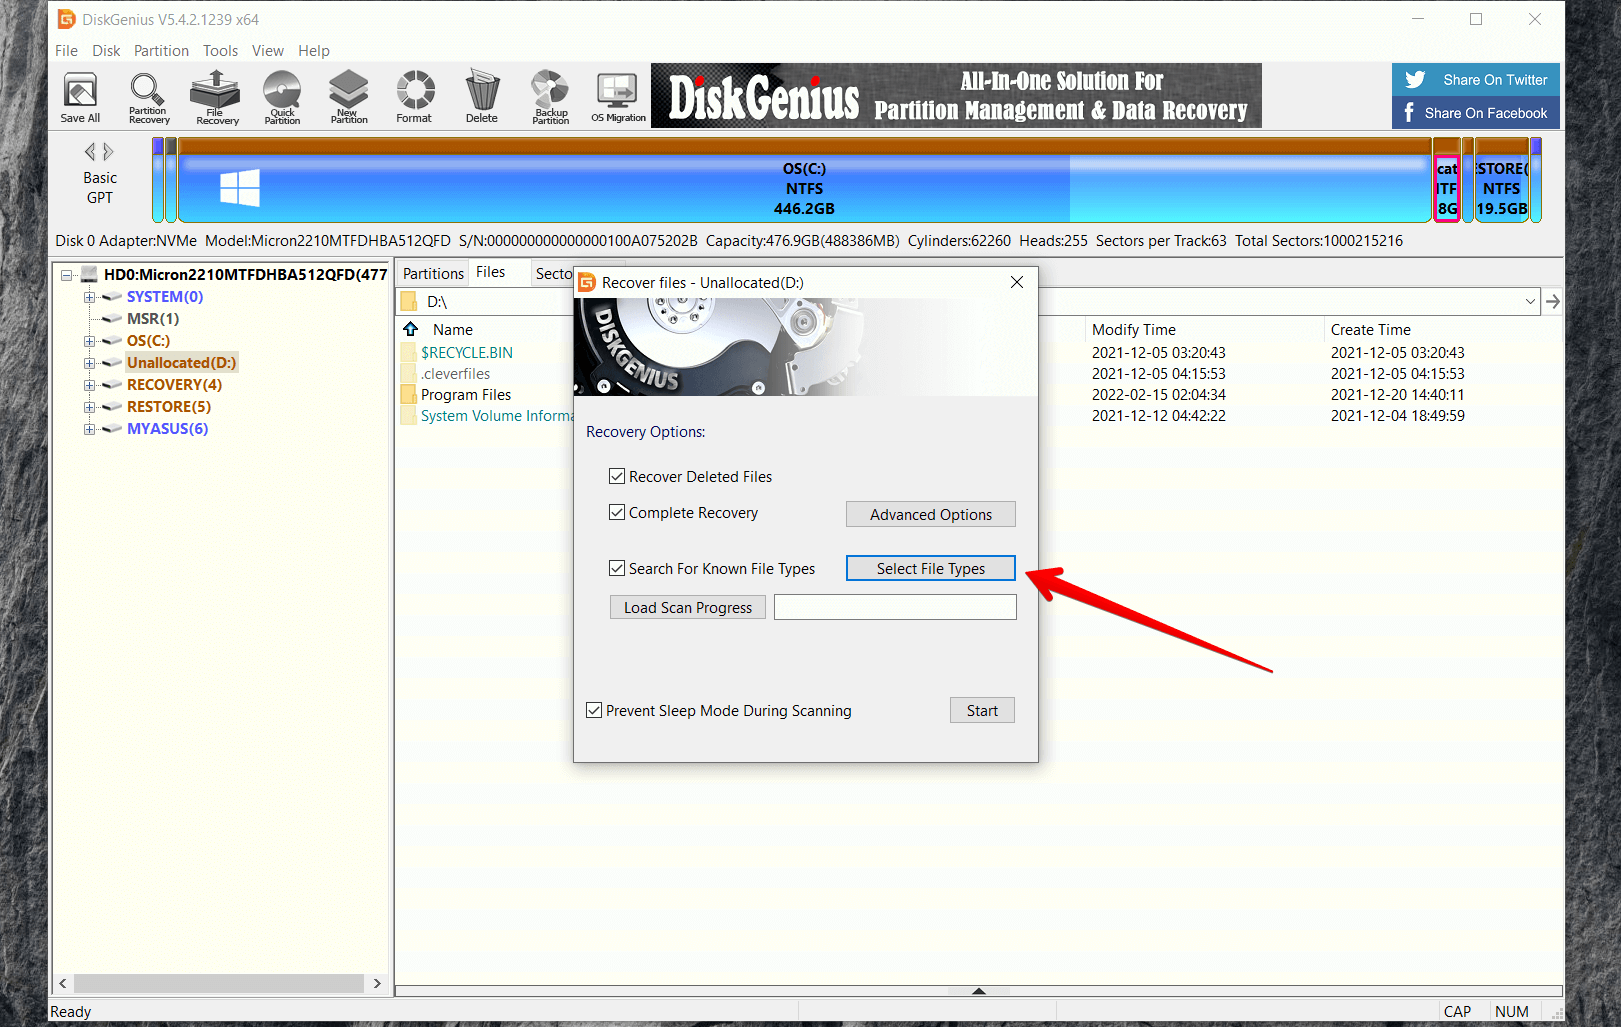Viewport: 1621px width, 1027px height.
Task: Switch to the Partitions tab
Action: 433,274
